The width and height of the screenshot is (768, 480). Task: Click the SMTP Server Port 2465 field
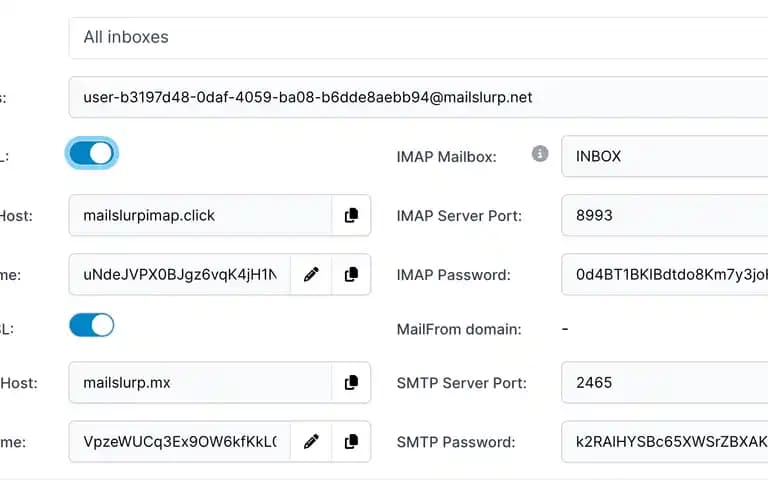click(665, 383)
